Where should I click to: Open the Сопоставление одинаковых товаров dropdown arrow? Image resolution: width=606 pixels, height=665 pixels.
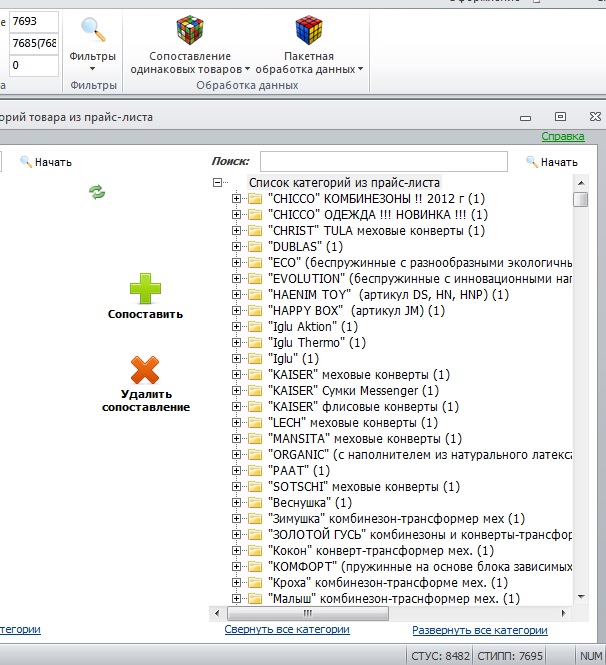(x=247, y=69)
